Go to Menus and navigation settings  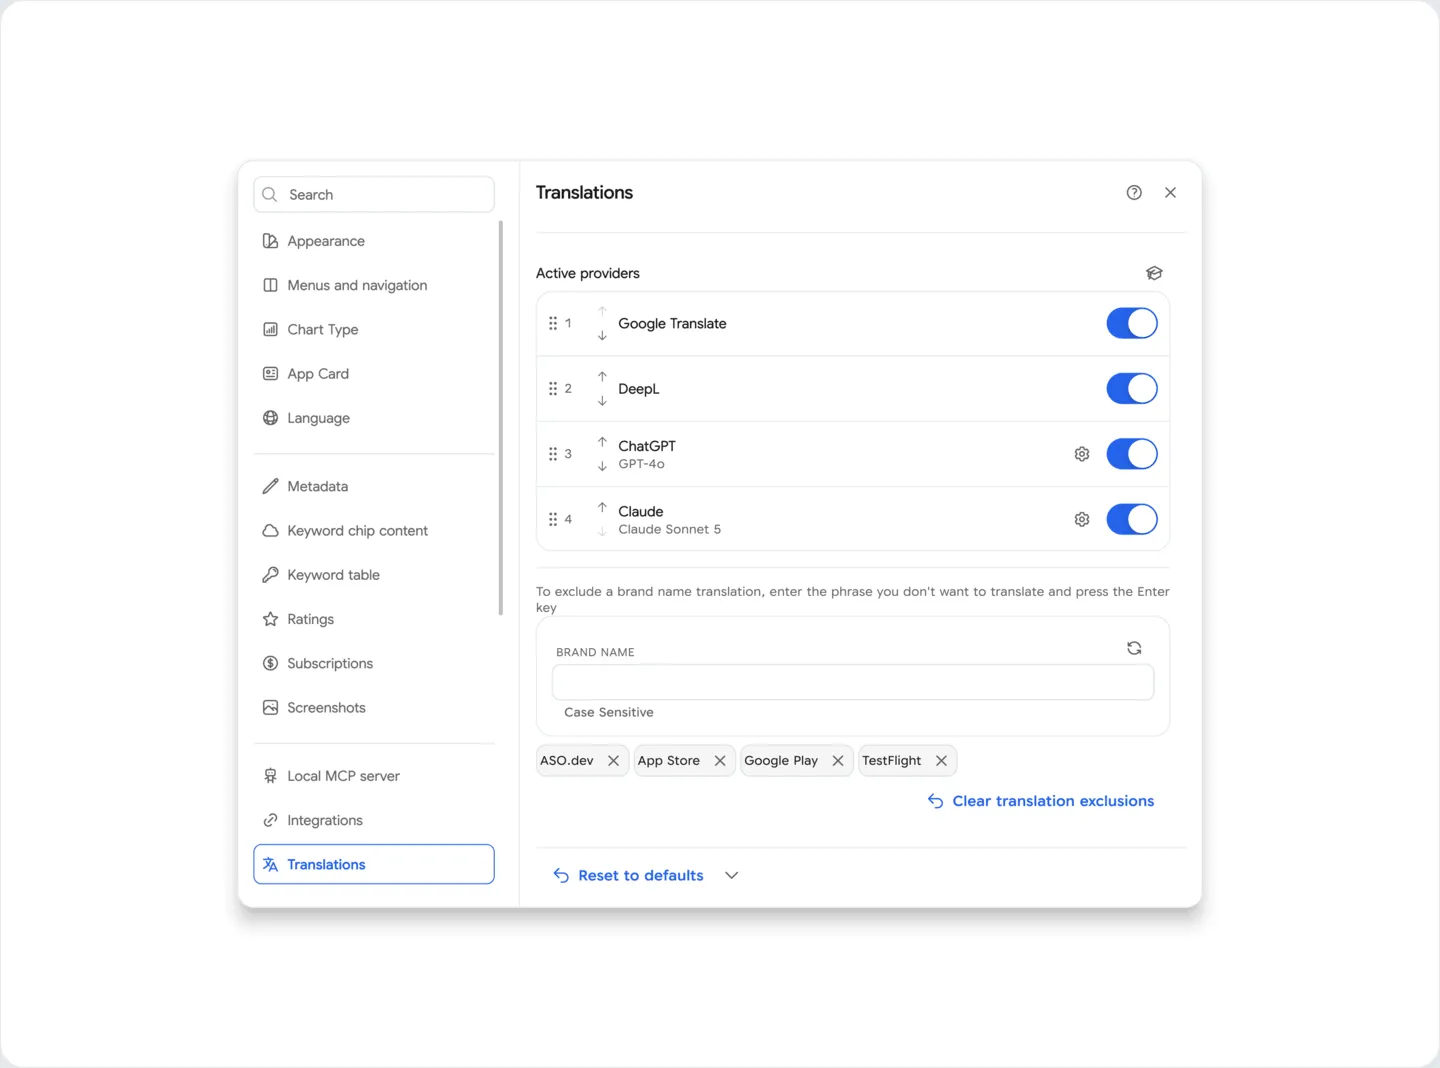tap(374, 285)
